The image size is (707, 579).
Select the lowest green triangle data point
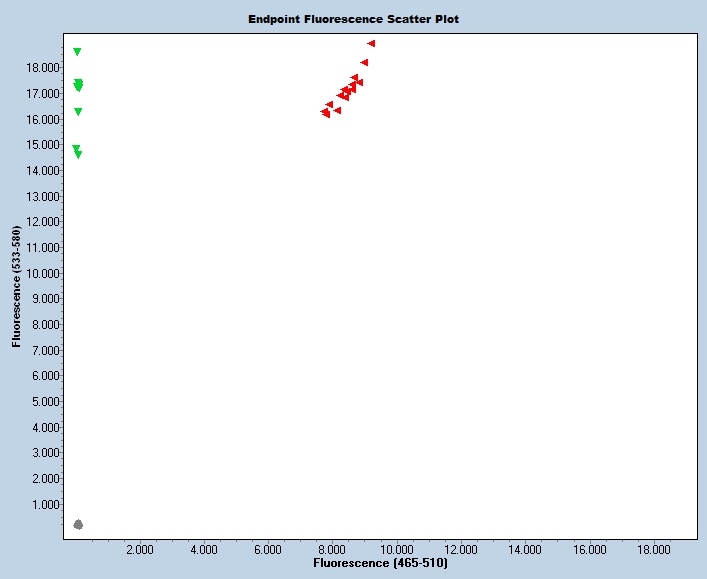click(x=78, y=155)
